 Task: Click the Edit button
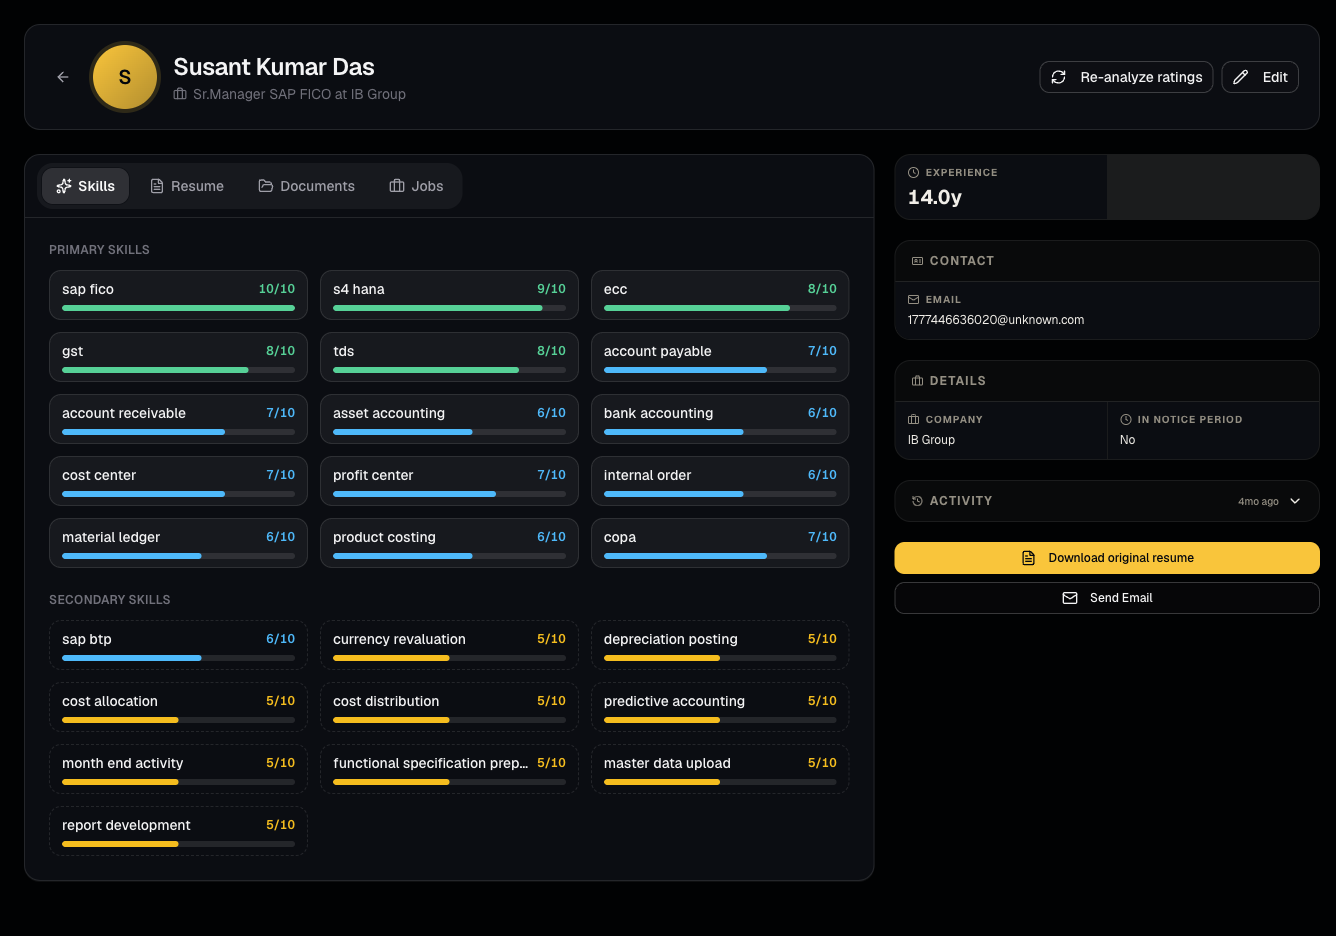(x=1260, y=77)
